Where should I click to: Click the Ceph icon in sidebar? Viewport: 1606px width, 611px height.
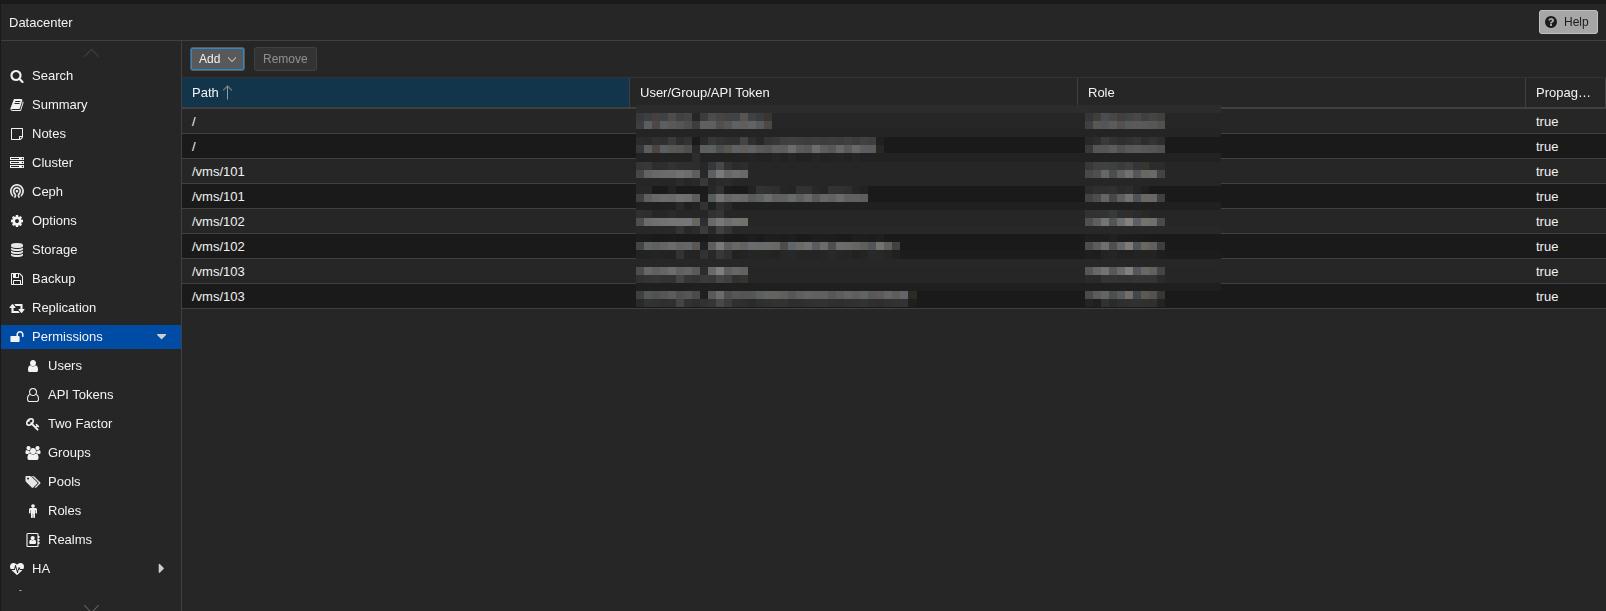click(x=17, y=192)
